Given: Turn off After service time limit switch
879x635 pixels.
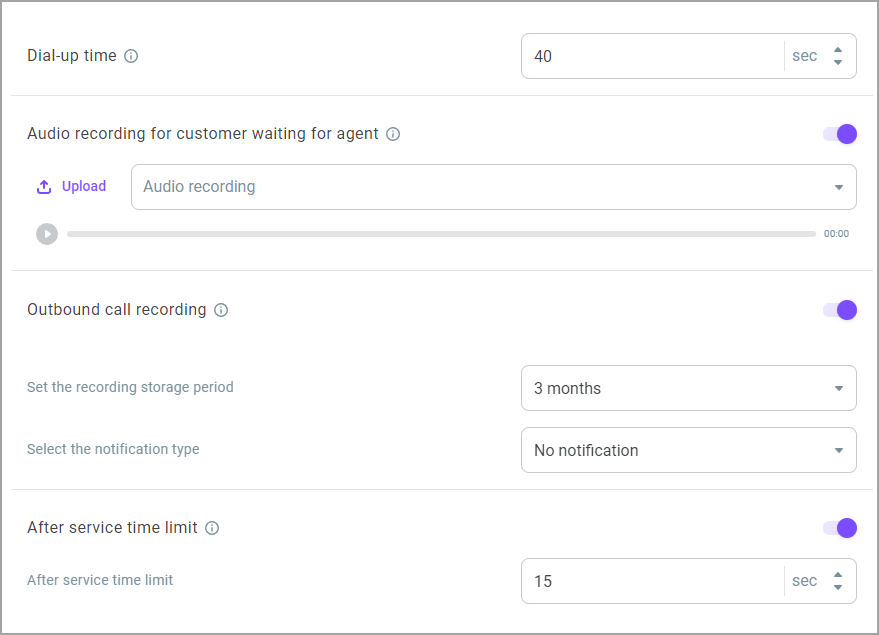Looking at the screenshot, I should click(840, 528).
